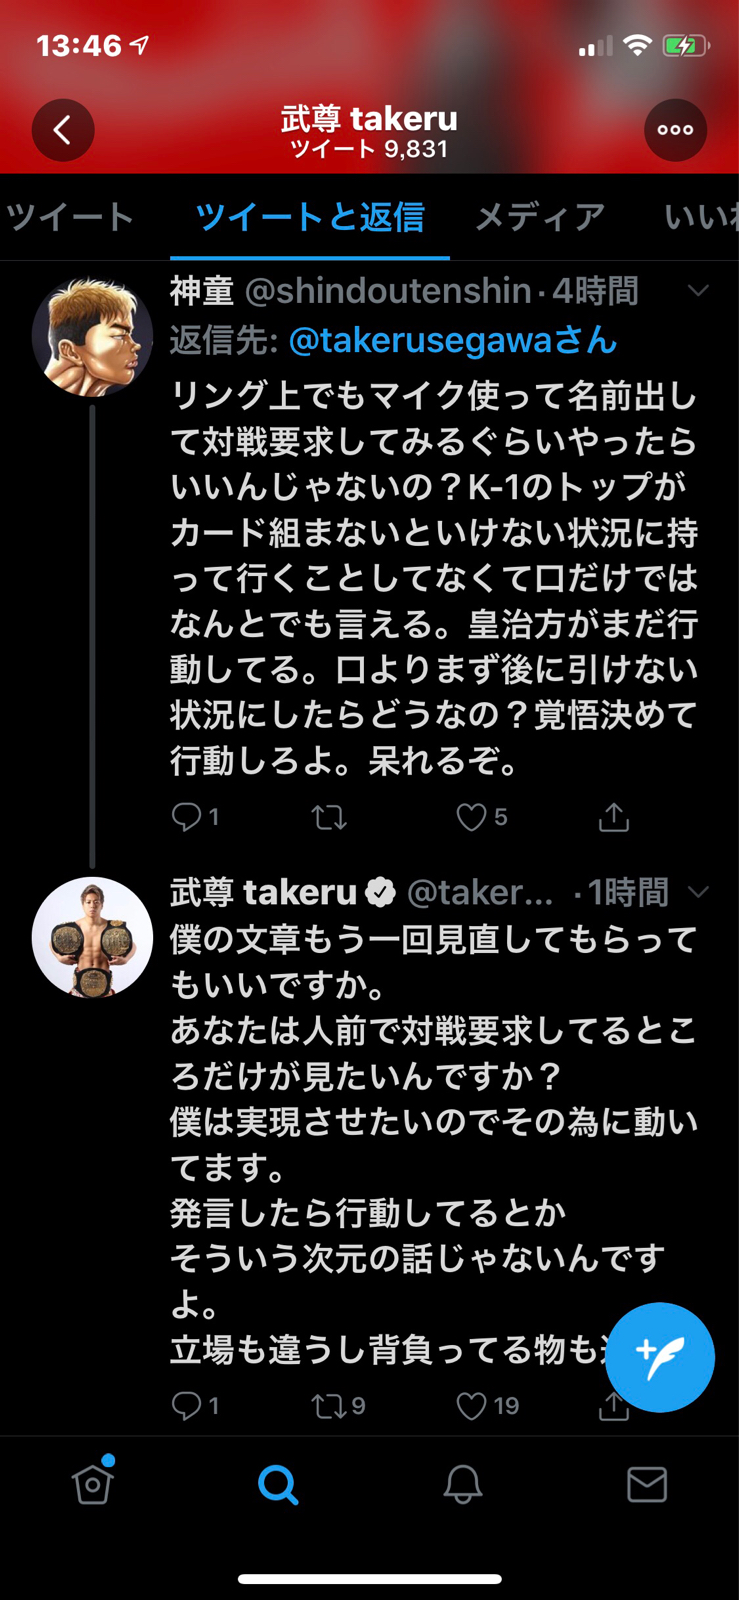Expand dropdown chevron on 神童's tweet
Image resolution: width=739 pixels, height=1600 pixels.
click(698, 291)
